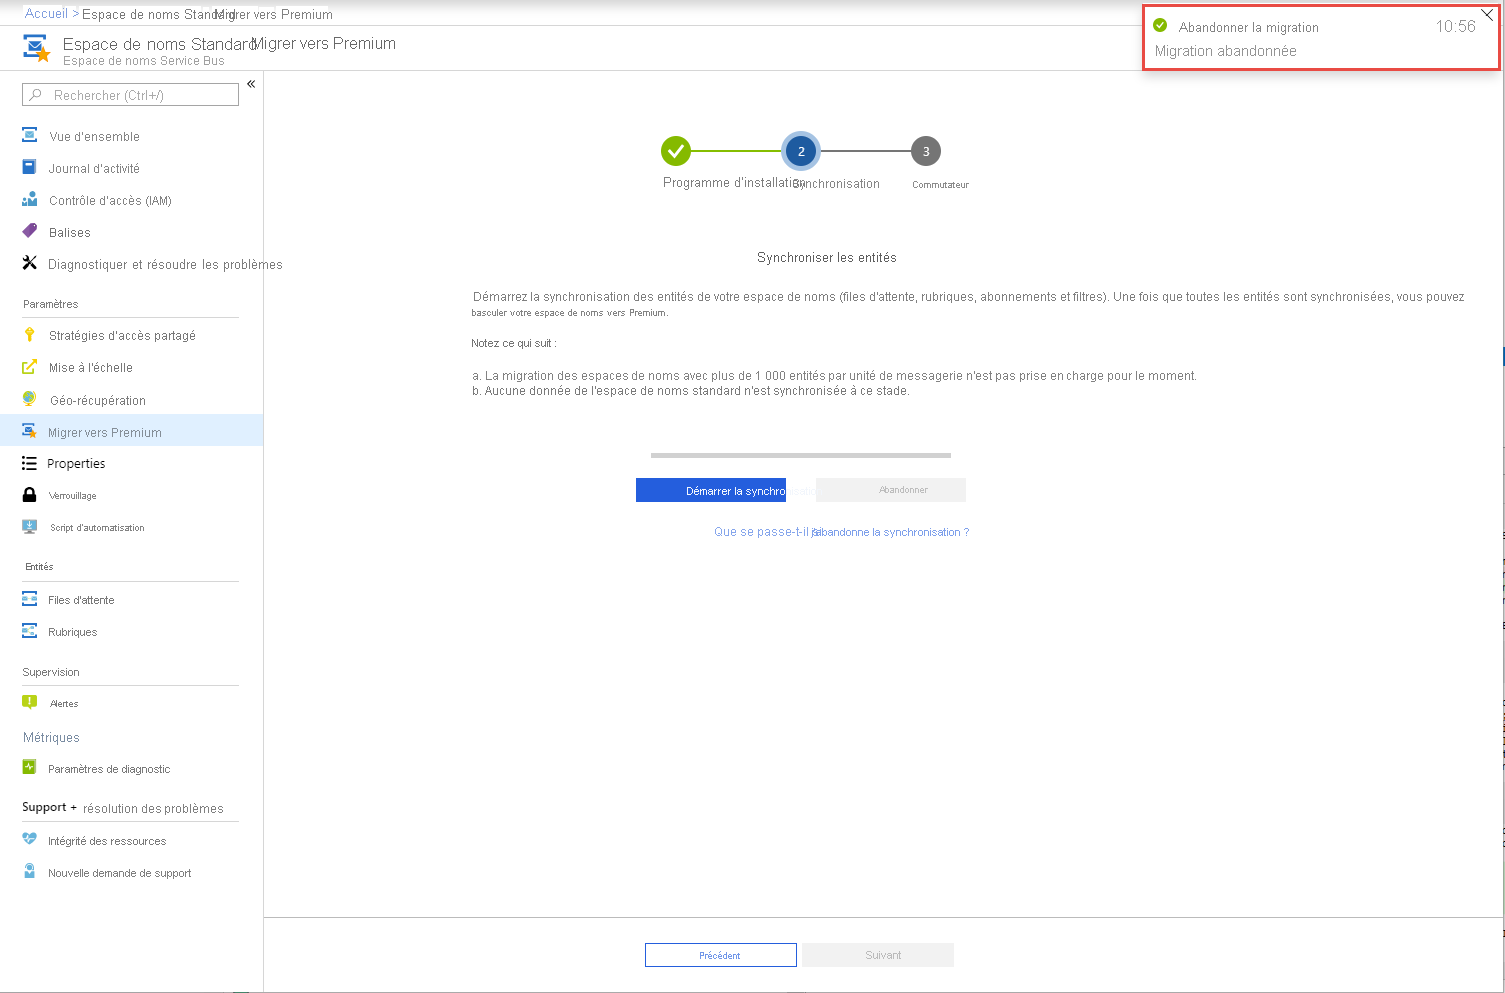Screen dimensions: 1505x993
Task: Select Files d'attente under Entités
Action: tap(81, 600)
